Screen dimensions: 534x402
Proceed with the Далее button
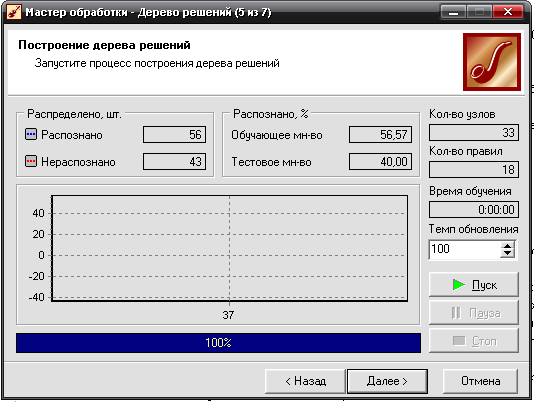tap(387, 381)
